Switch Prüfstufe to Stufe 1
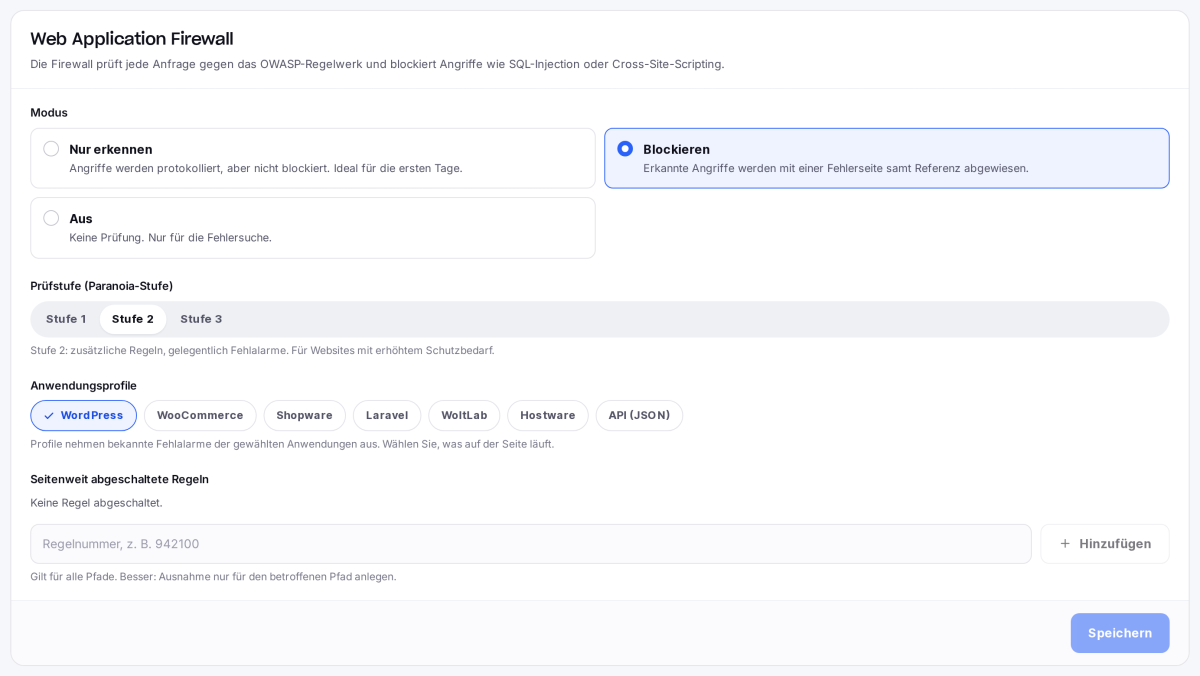The image size is (1200, 676). point(66,319)
